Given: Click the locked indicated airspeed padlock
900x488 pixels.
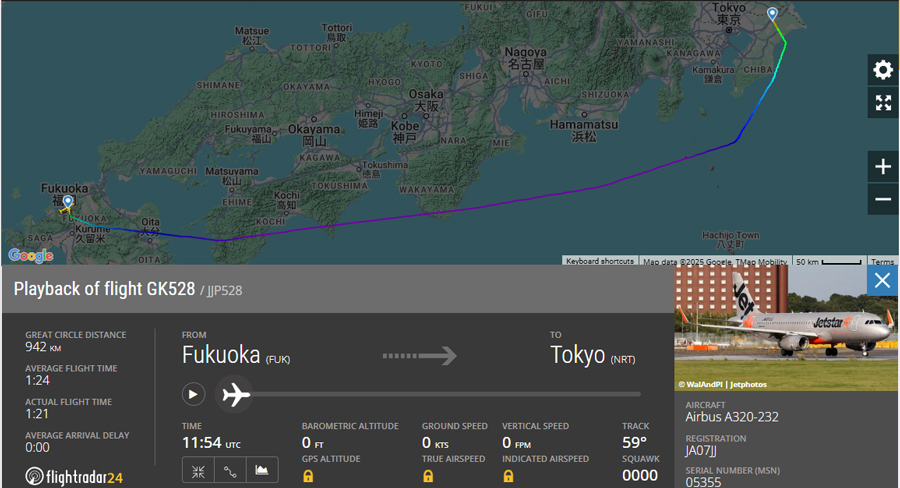Looking at the screenshot, I should [x=508, y=476].
